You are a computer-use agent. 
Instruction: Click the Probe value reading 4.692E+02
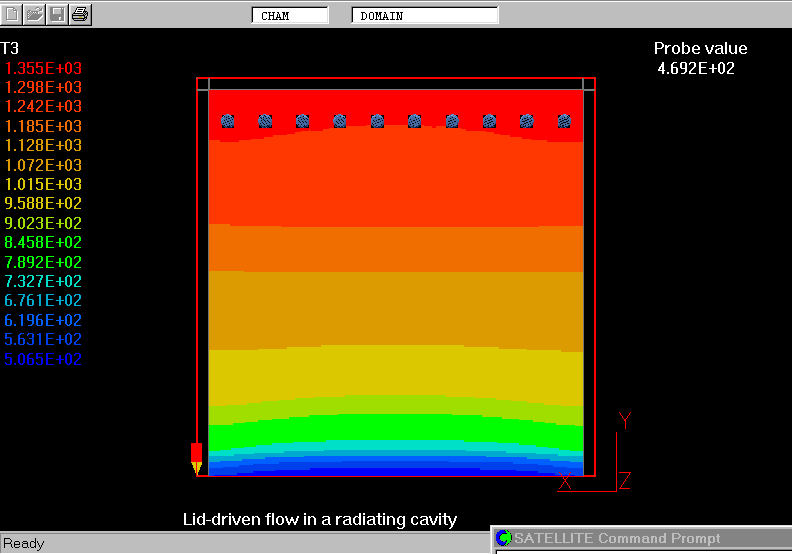pos(695,69)
